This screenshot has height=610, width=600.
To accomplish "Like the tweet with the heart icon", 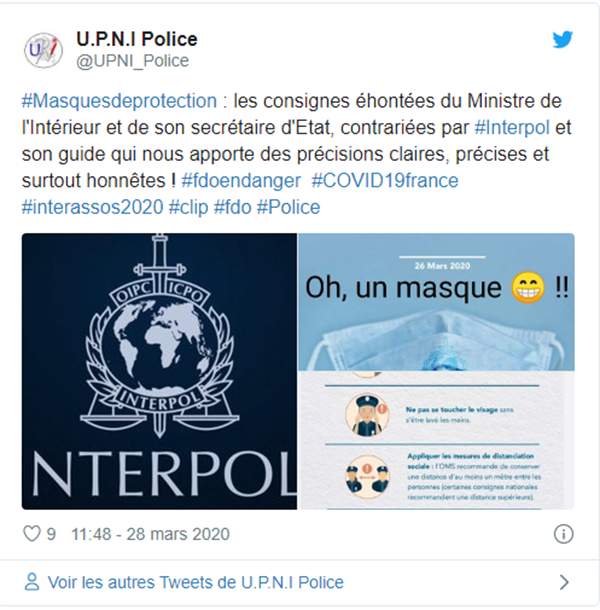I will coord(32,534).
